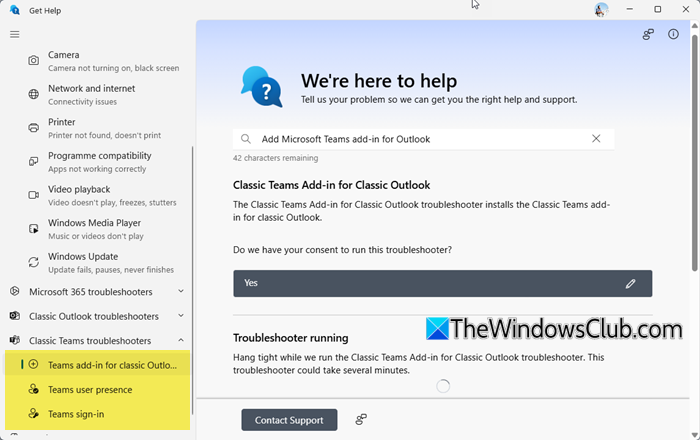Click the Printer icon in sidebar

[33, 128]
